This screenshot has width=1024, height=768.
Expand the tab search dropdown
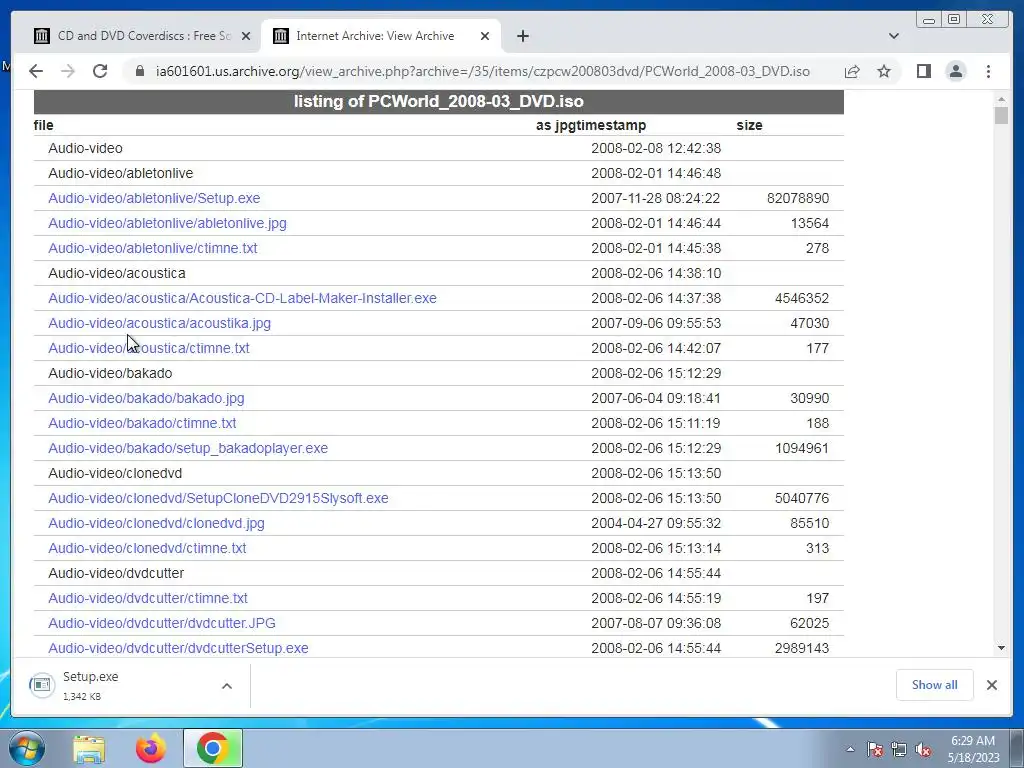click(894, 36)
